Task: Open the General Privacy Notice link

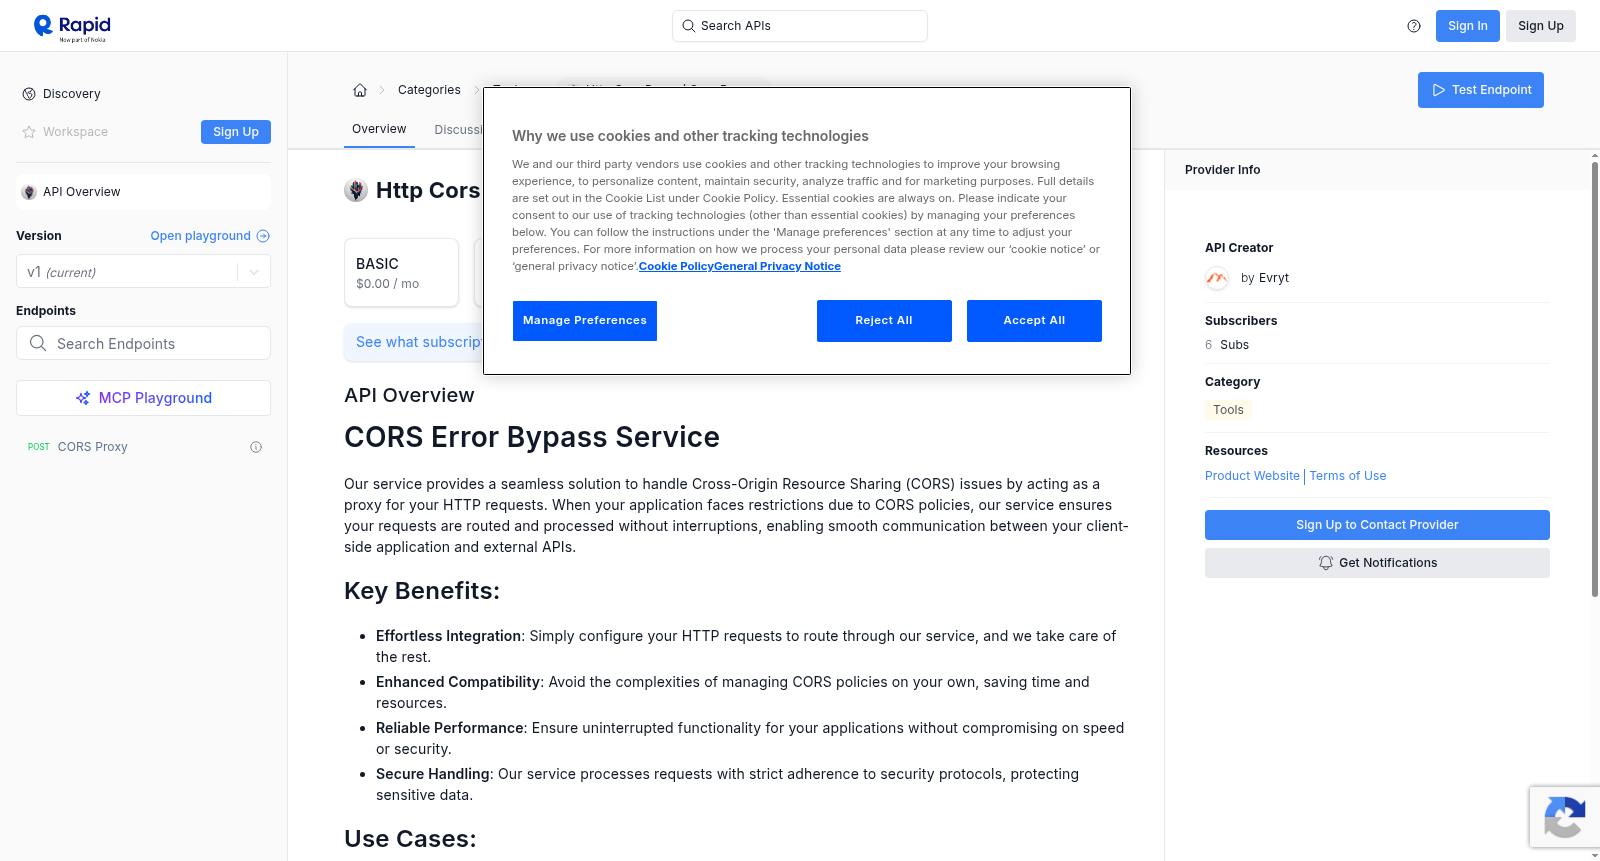Action: coord(777,266)
